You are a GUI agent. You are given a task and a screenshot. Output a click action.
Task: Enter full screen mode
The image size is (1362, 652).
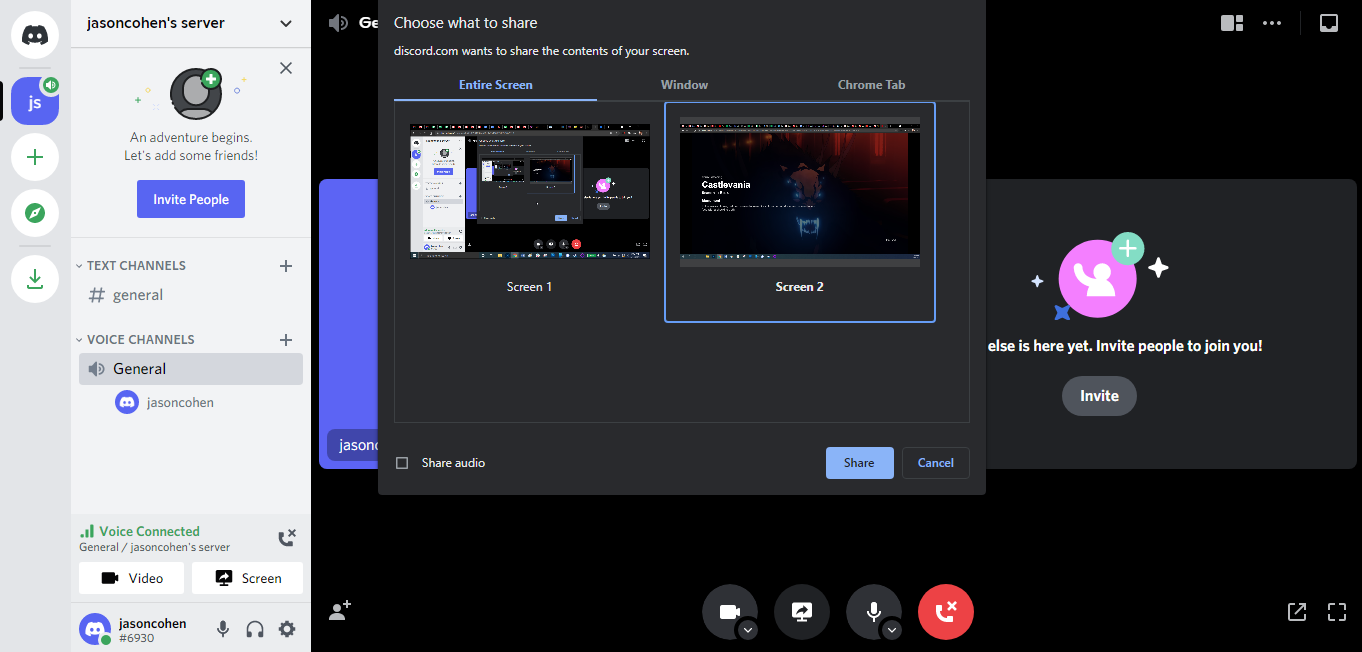[x=1337, y=612]
